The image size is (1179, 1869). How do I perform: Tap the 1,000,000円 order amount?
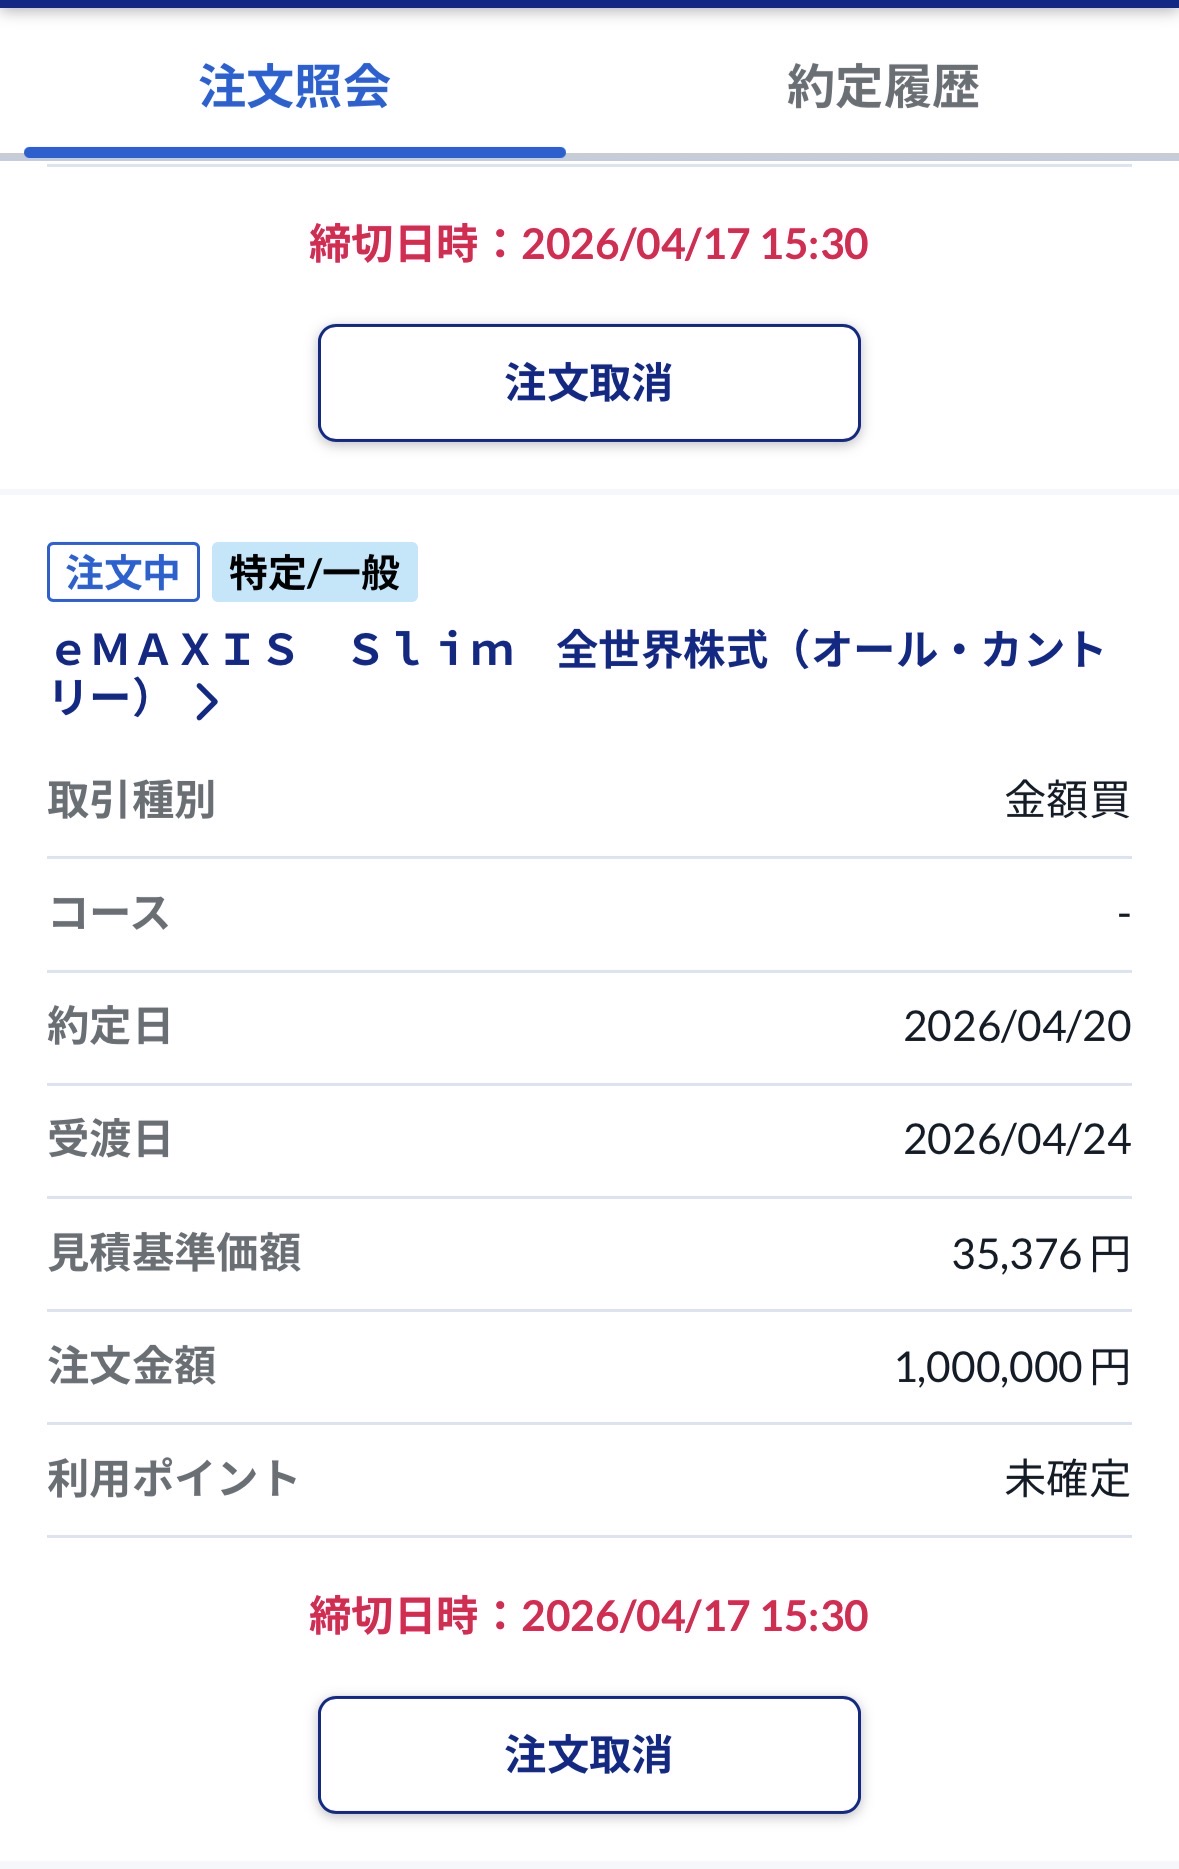pyautogui.click(x=1011, y=1366)
